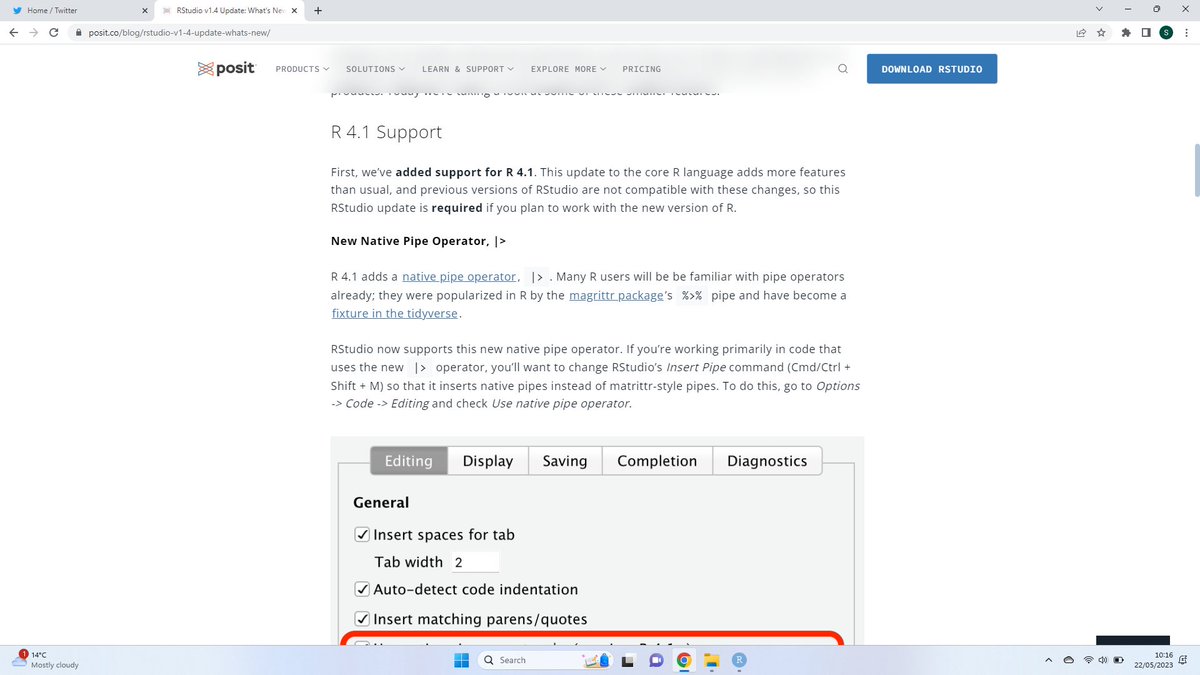Open the native pipe operator link
This screenshot has width=1200, height=675.
pos(460,276)
